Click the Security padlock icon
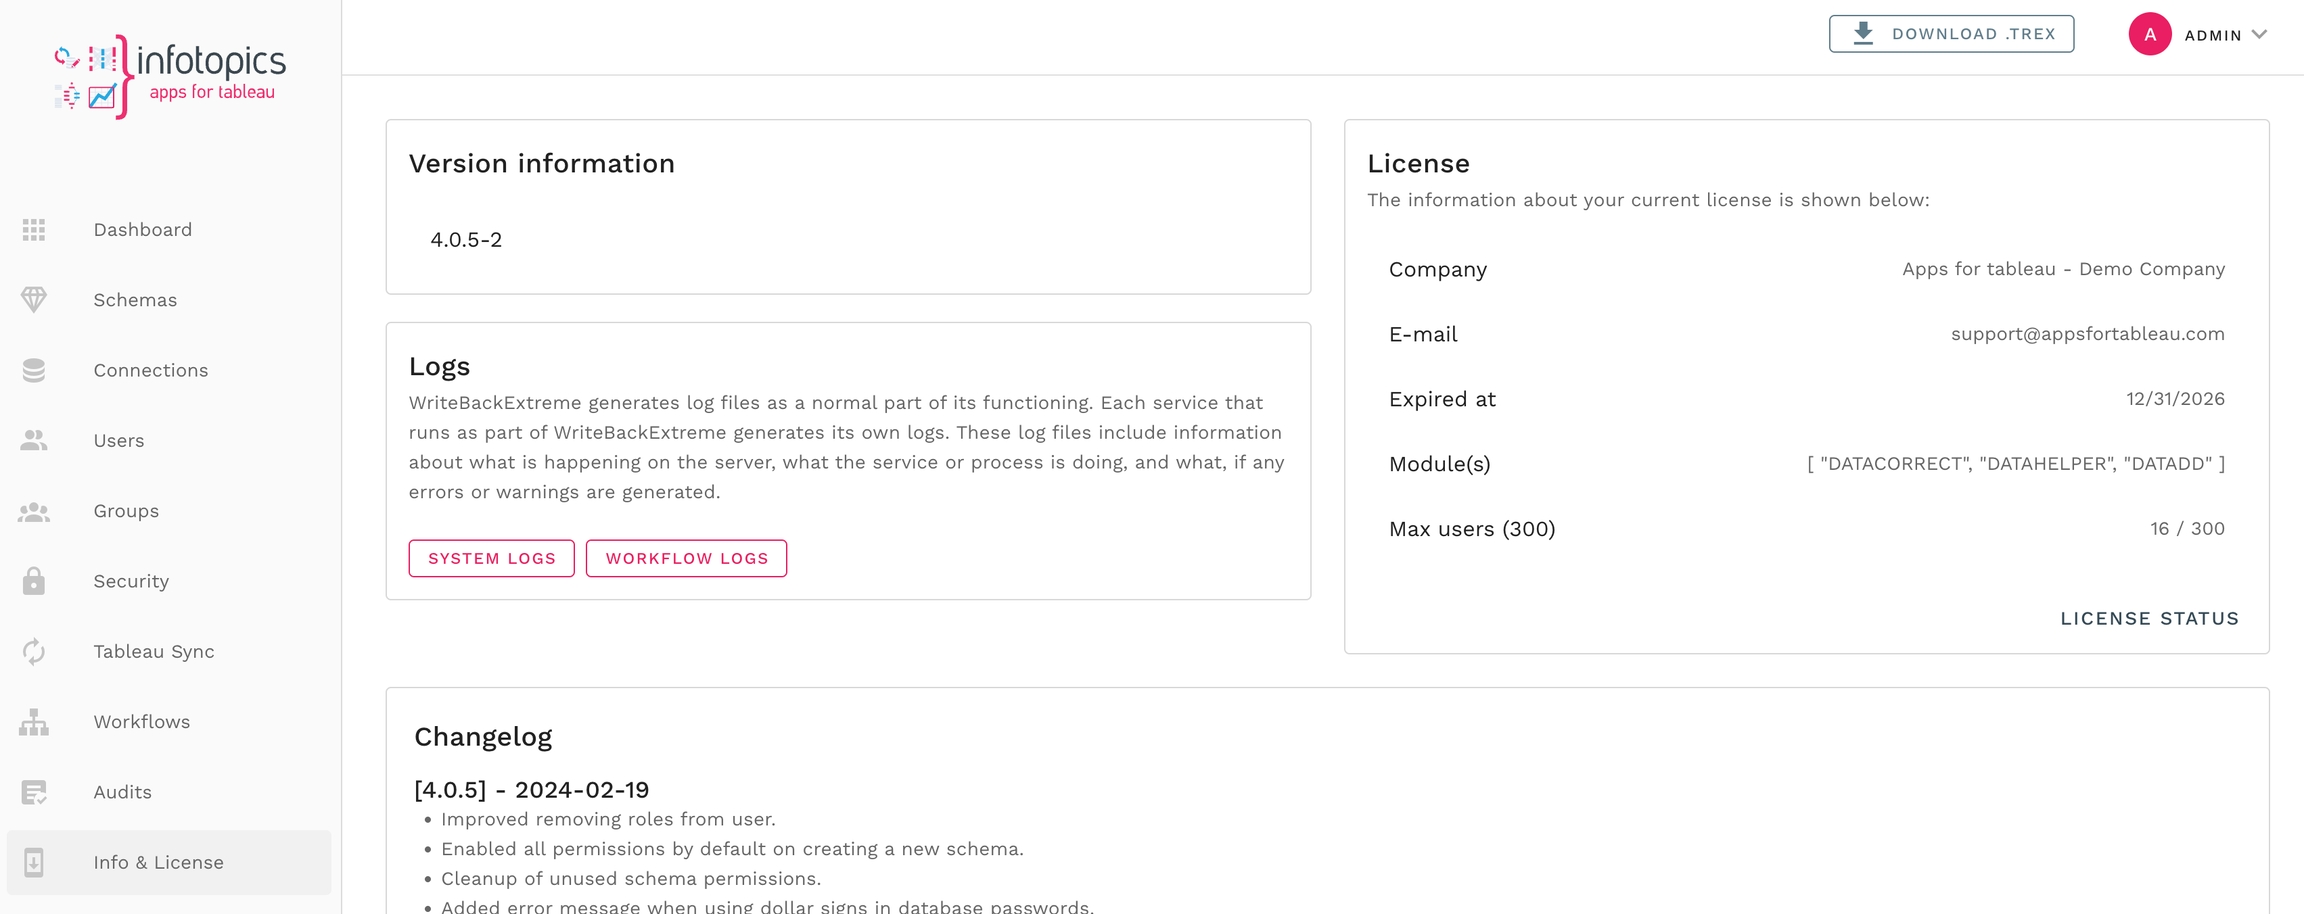 point(34,581)
